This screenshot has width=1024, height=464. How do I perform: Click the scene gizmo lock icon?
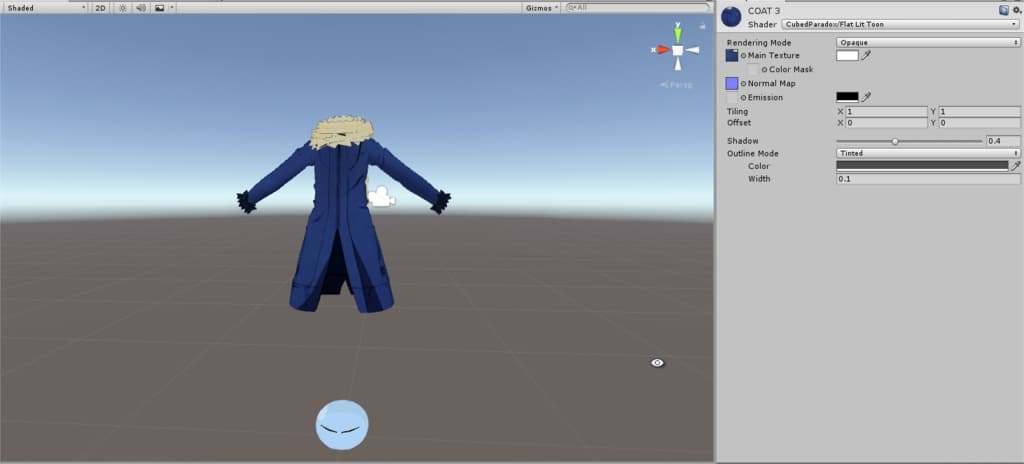click(703, 27)
